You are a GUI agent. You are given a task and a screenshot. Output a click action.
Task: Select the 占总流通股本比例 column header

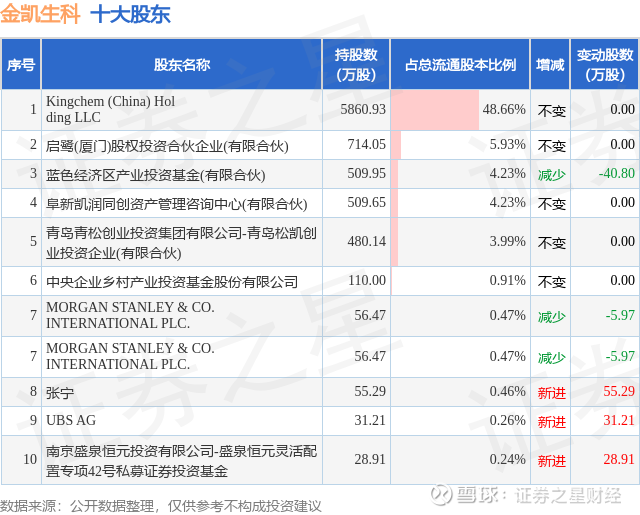point(460,64)
